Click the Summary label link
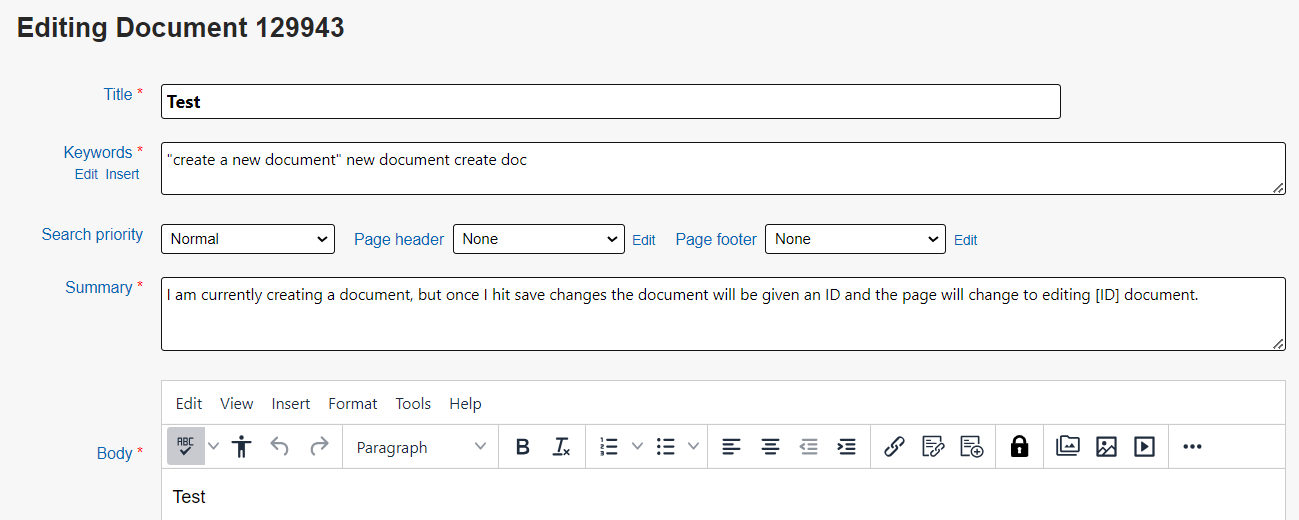 [99, 287]
